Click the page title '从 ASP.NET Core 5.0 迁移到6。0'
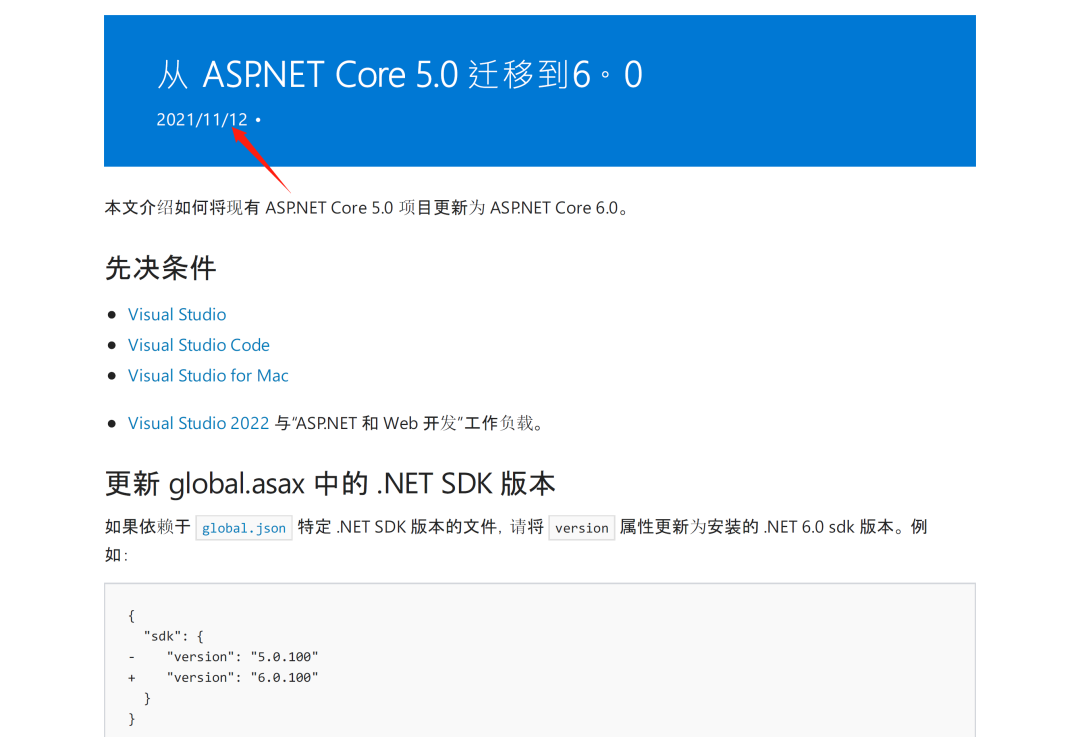The height and width of the screenshot is (737, 1080). pyautogui.click(x=400, y=74)
